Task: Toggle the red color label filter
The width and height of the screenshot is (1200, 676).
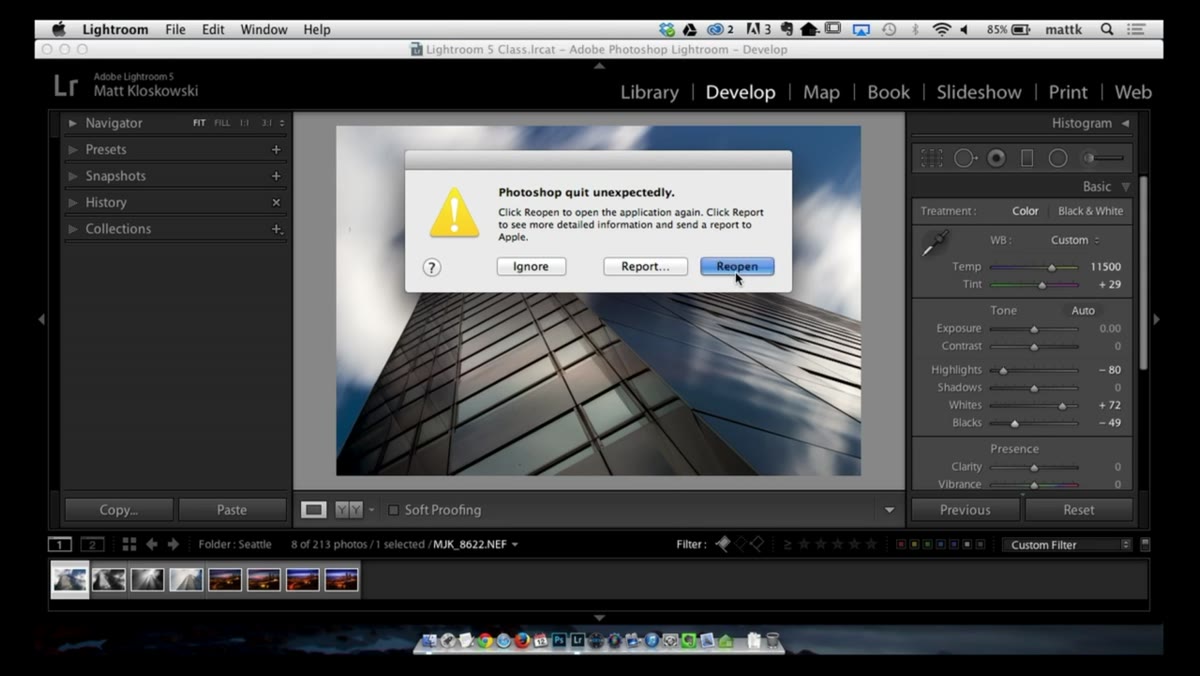Action: [x=901, y=545]
